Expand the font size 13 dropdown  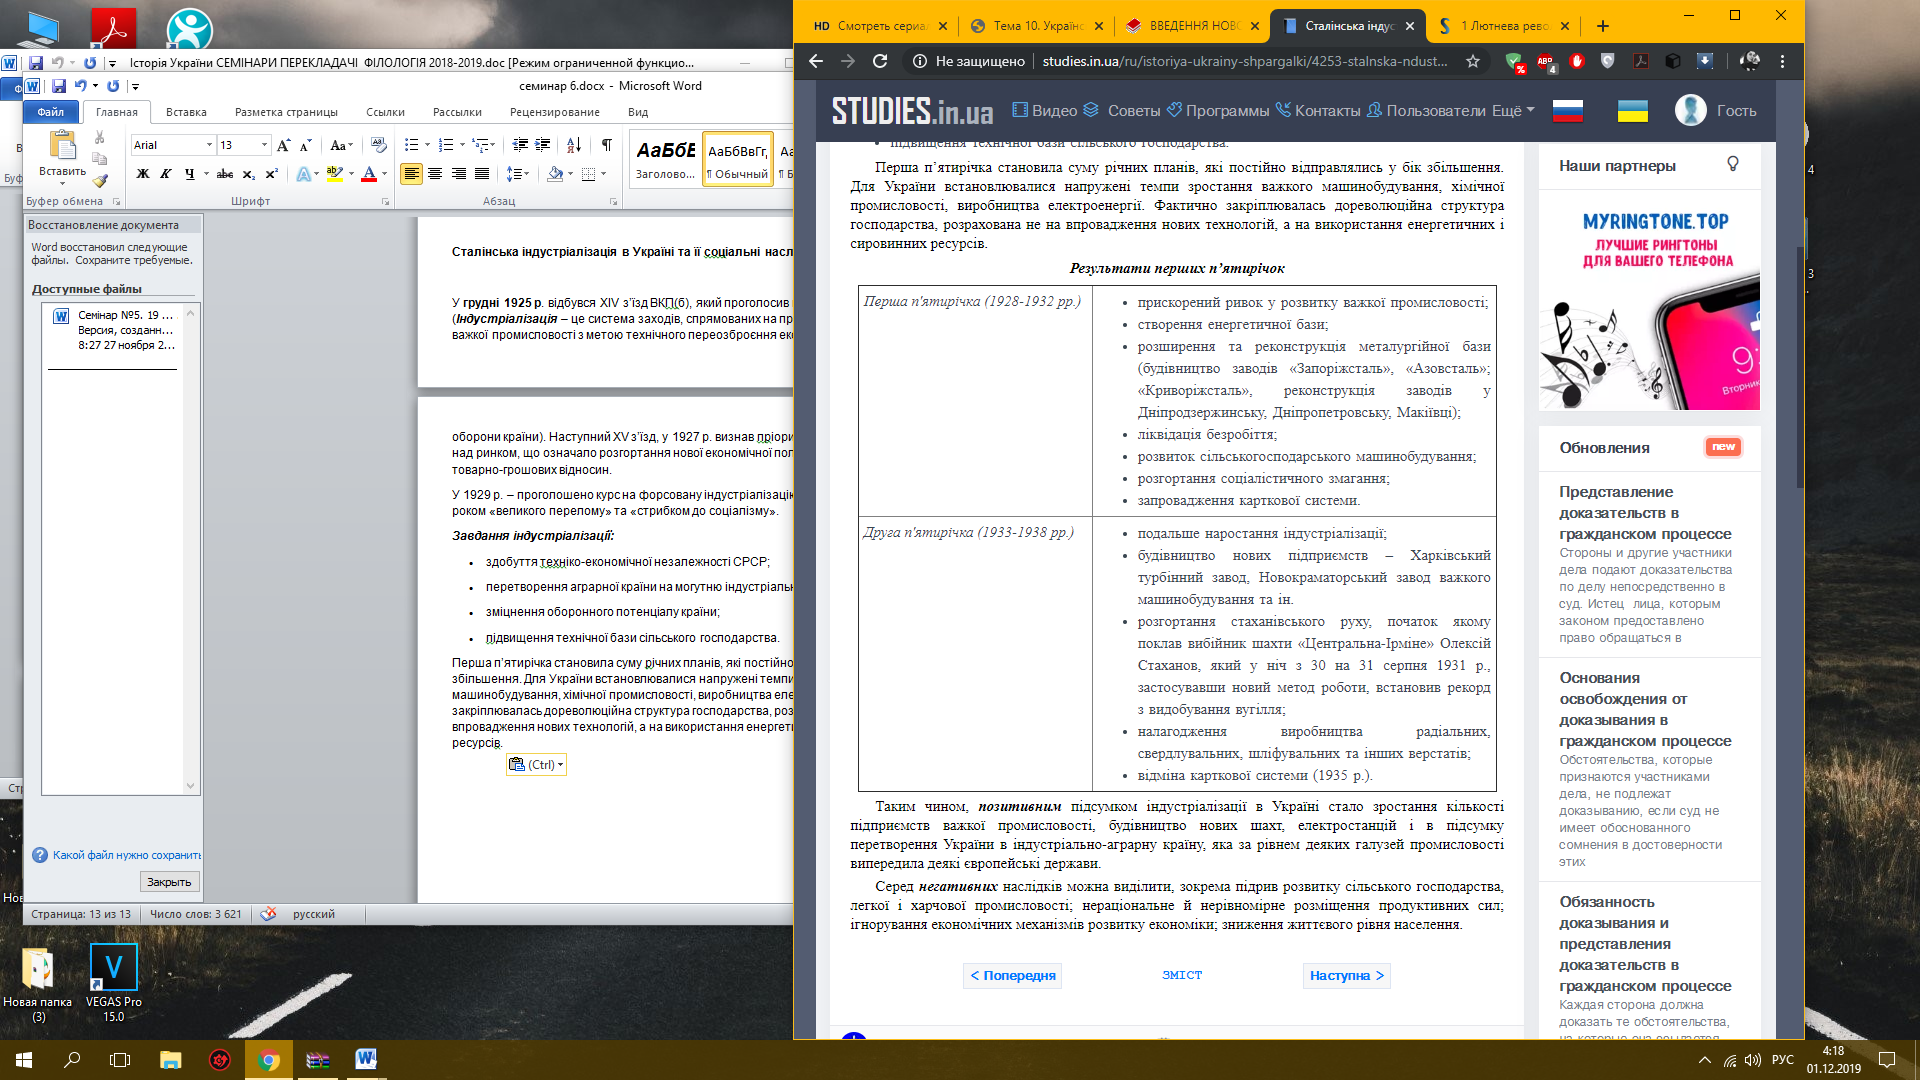pyautogui.click(x=264, y=145)
